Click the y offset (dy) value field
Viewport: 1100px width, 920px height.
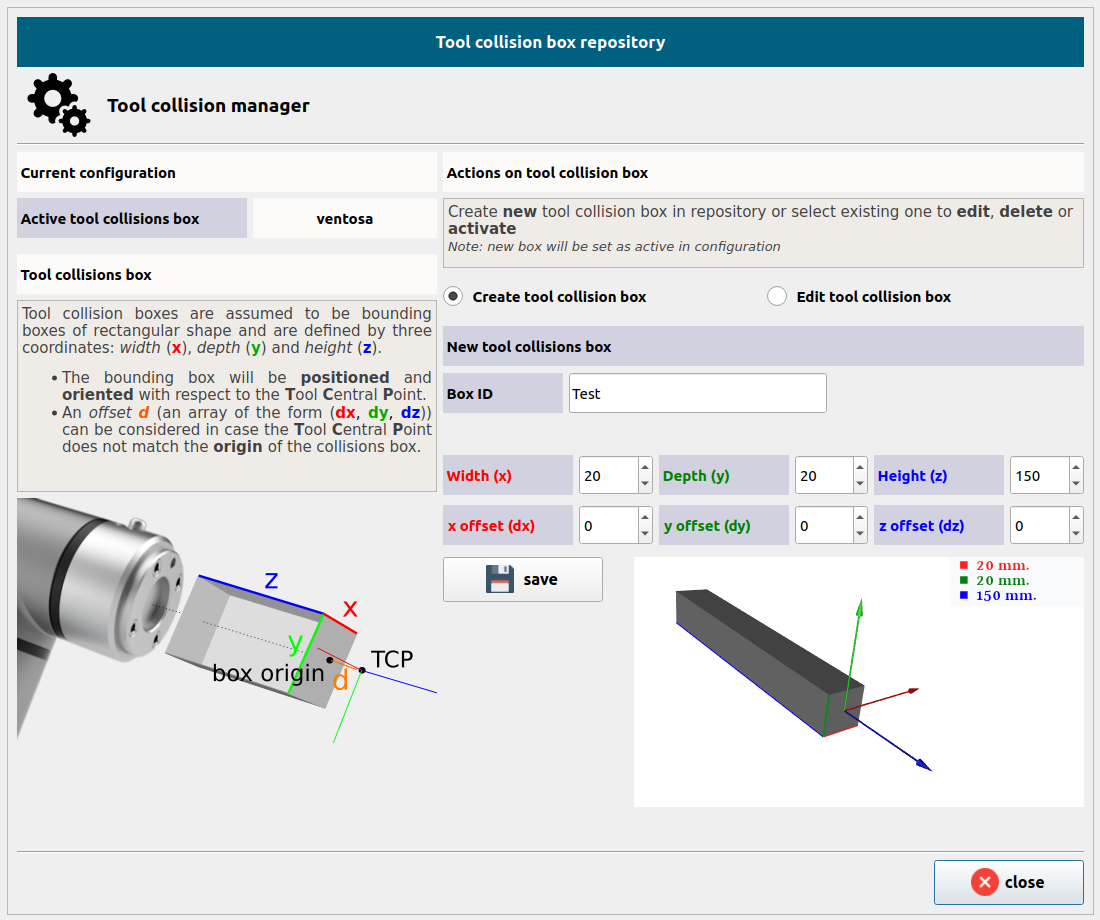point(824,526)
